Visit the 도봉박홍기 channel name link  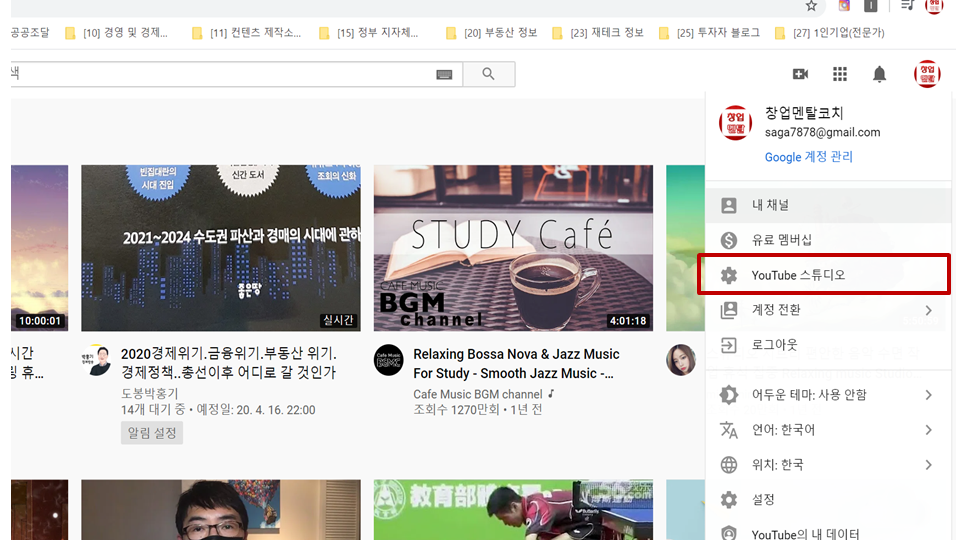[x=149, y=394]
